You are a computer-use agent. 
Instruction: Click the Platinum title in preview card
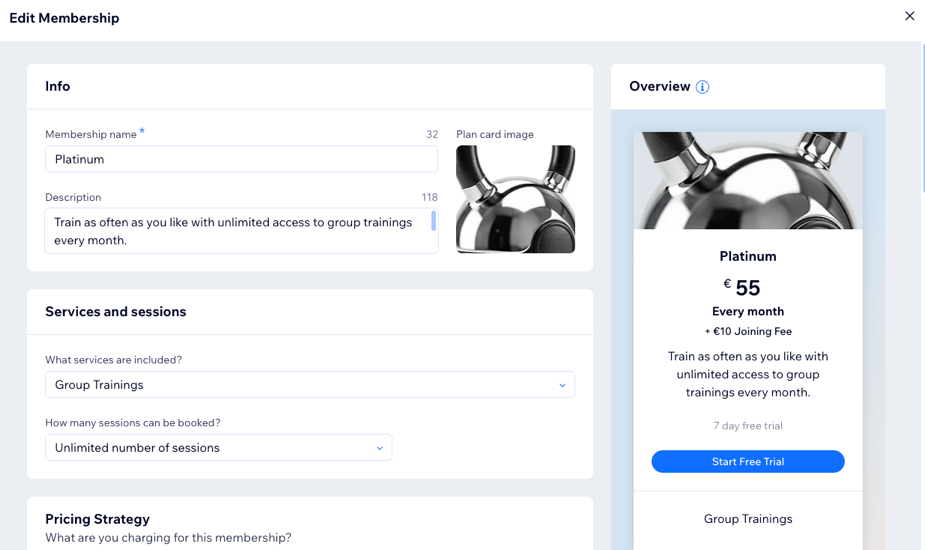pyautogui.click(x=748, y=256)
